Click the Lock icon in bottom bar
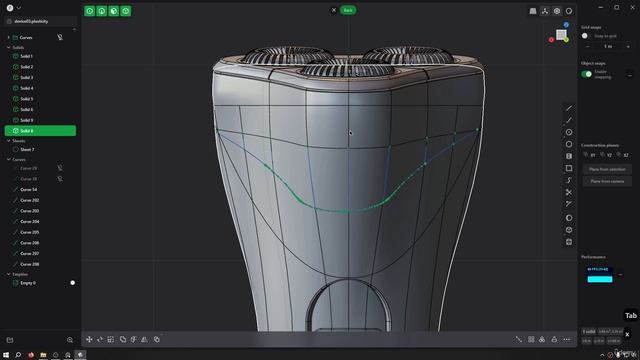Image resolution: width=640 pixels, height=360 pixels. tap(554, 339)
